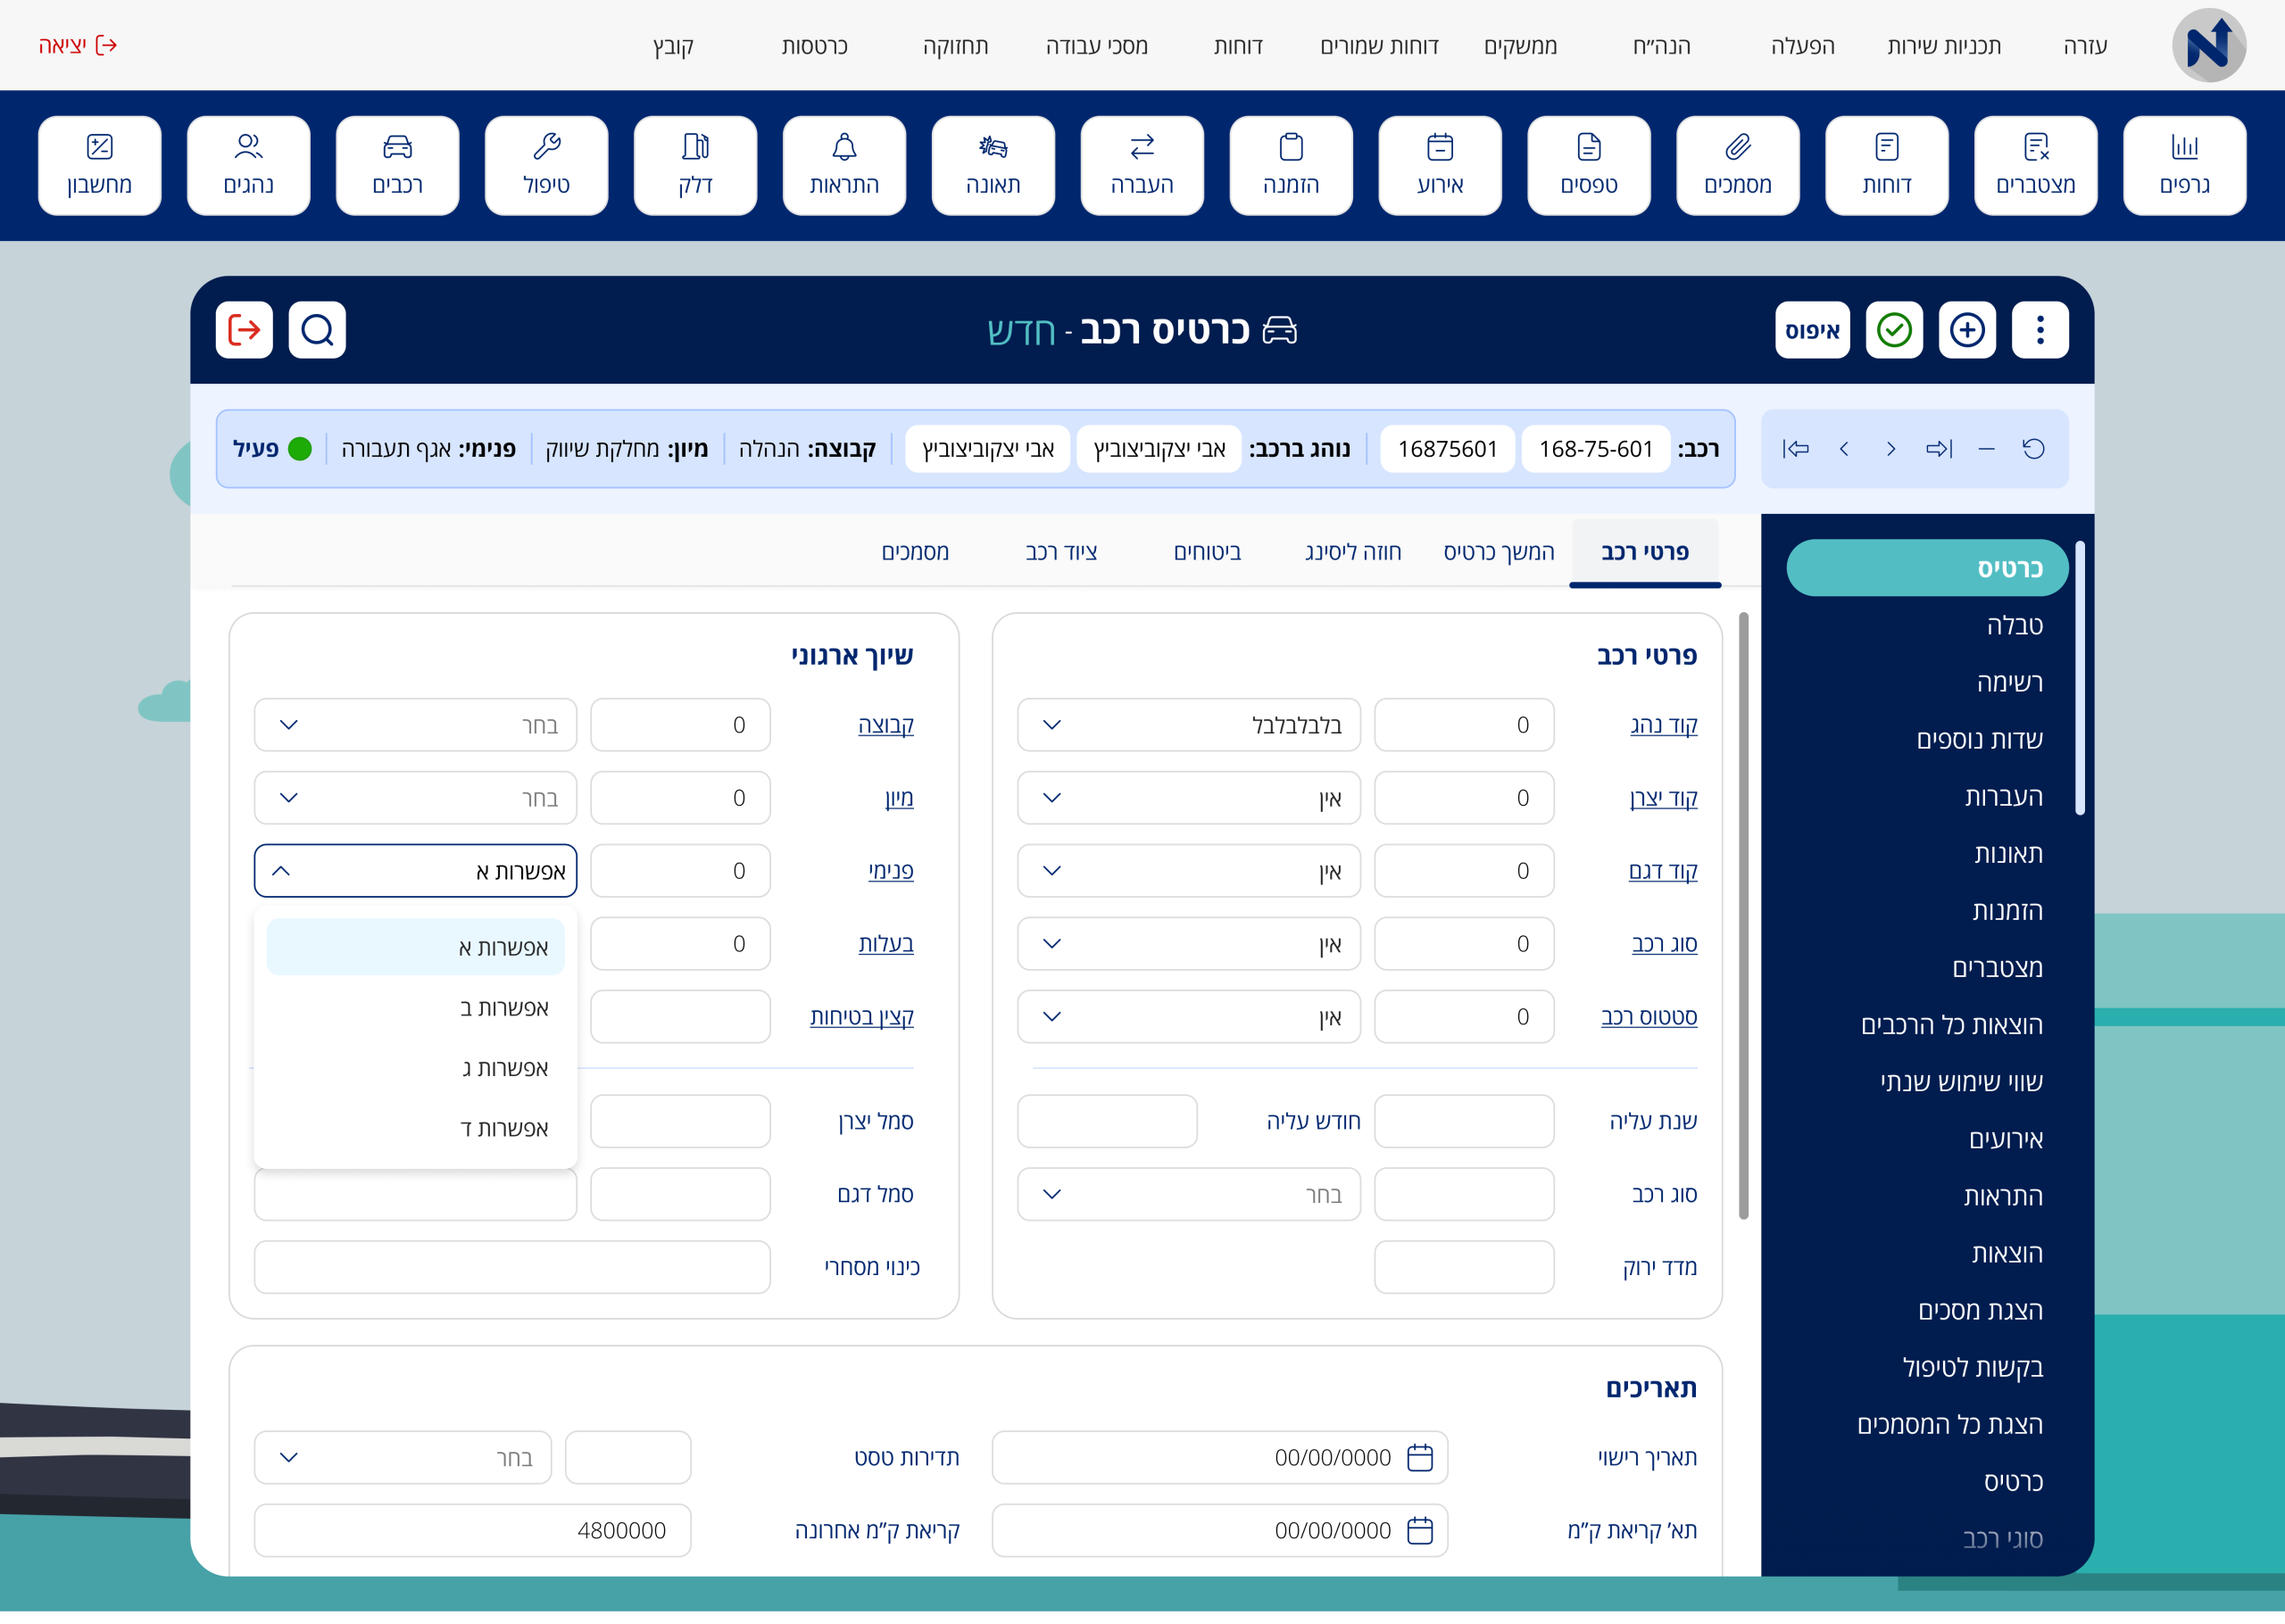Collapse the open פנימי dropdown chevron

pyautogui.click(x=281, y=871)
